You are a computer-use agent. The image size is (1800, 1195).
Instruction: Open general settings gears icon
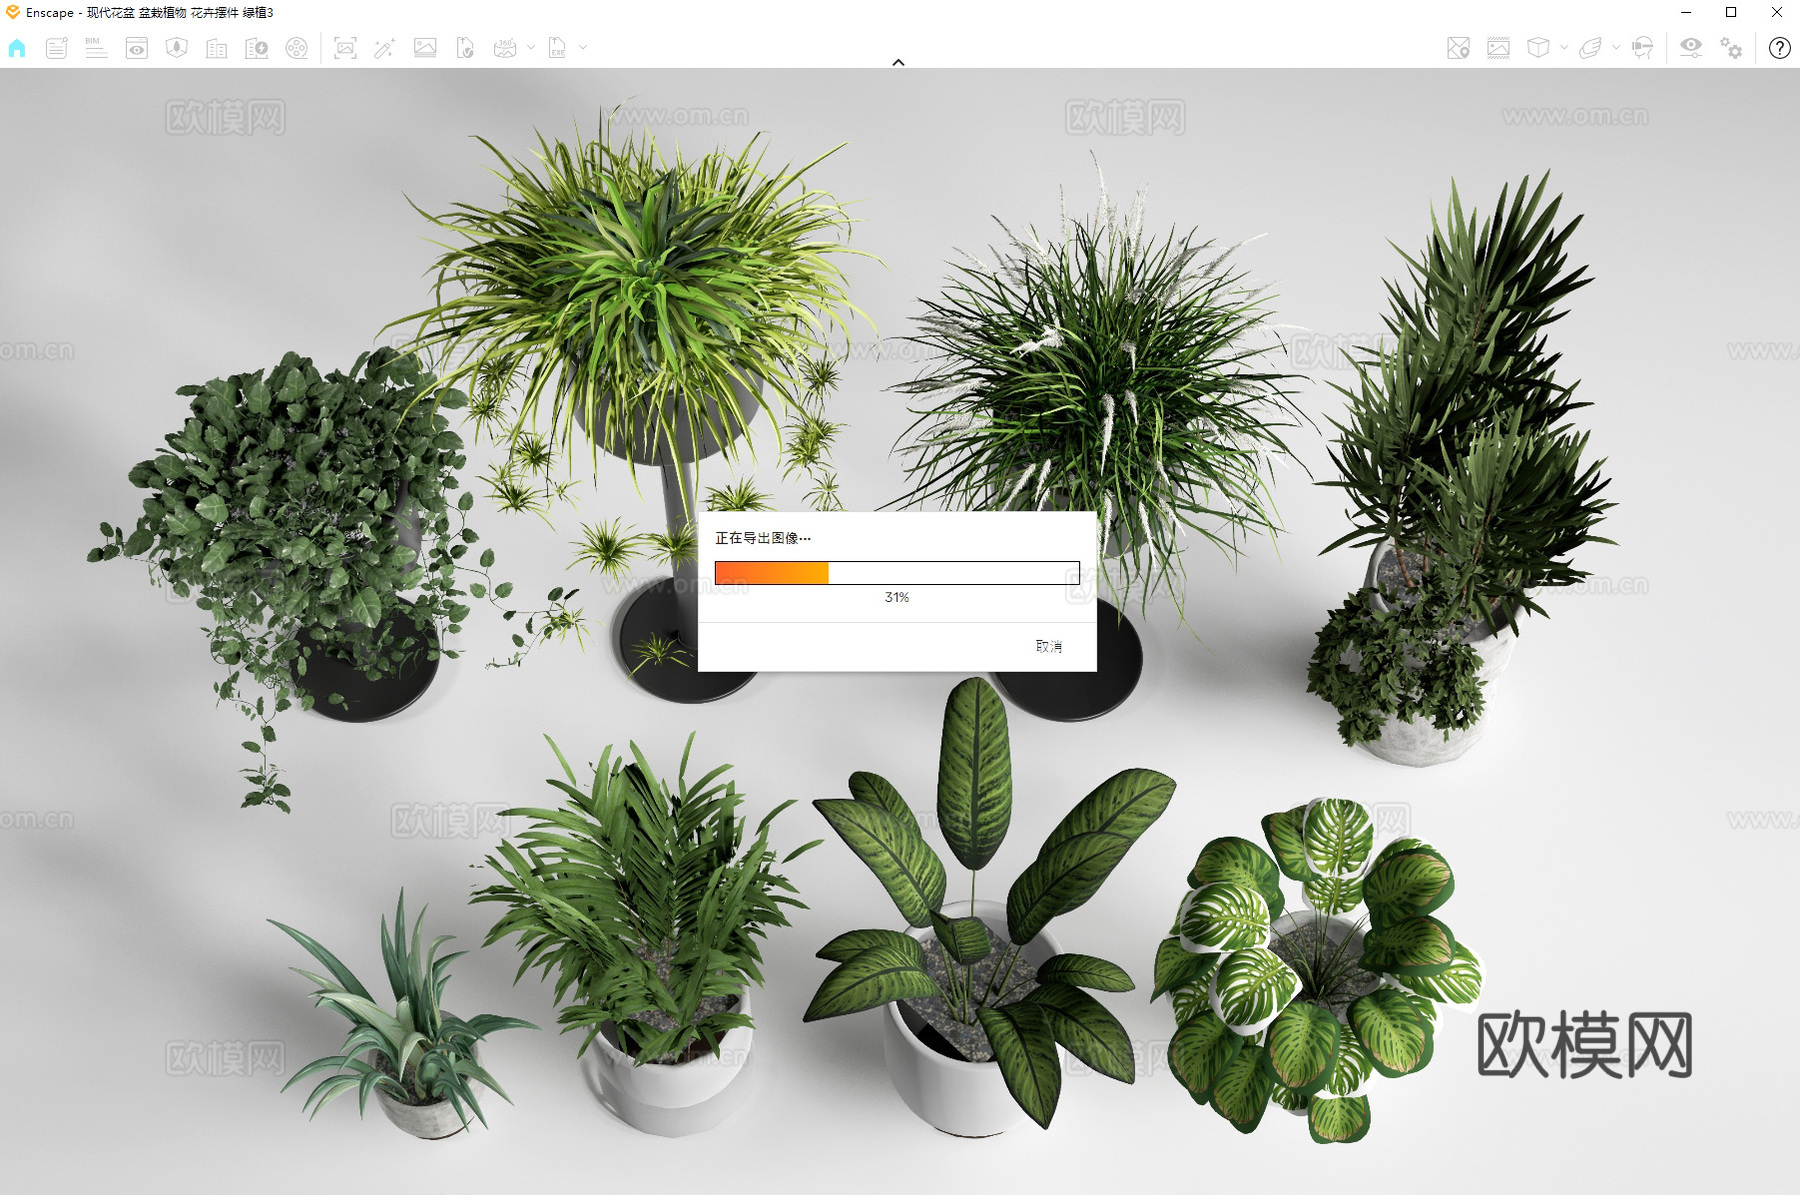1731,48
